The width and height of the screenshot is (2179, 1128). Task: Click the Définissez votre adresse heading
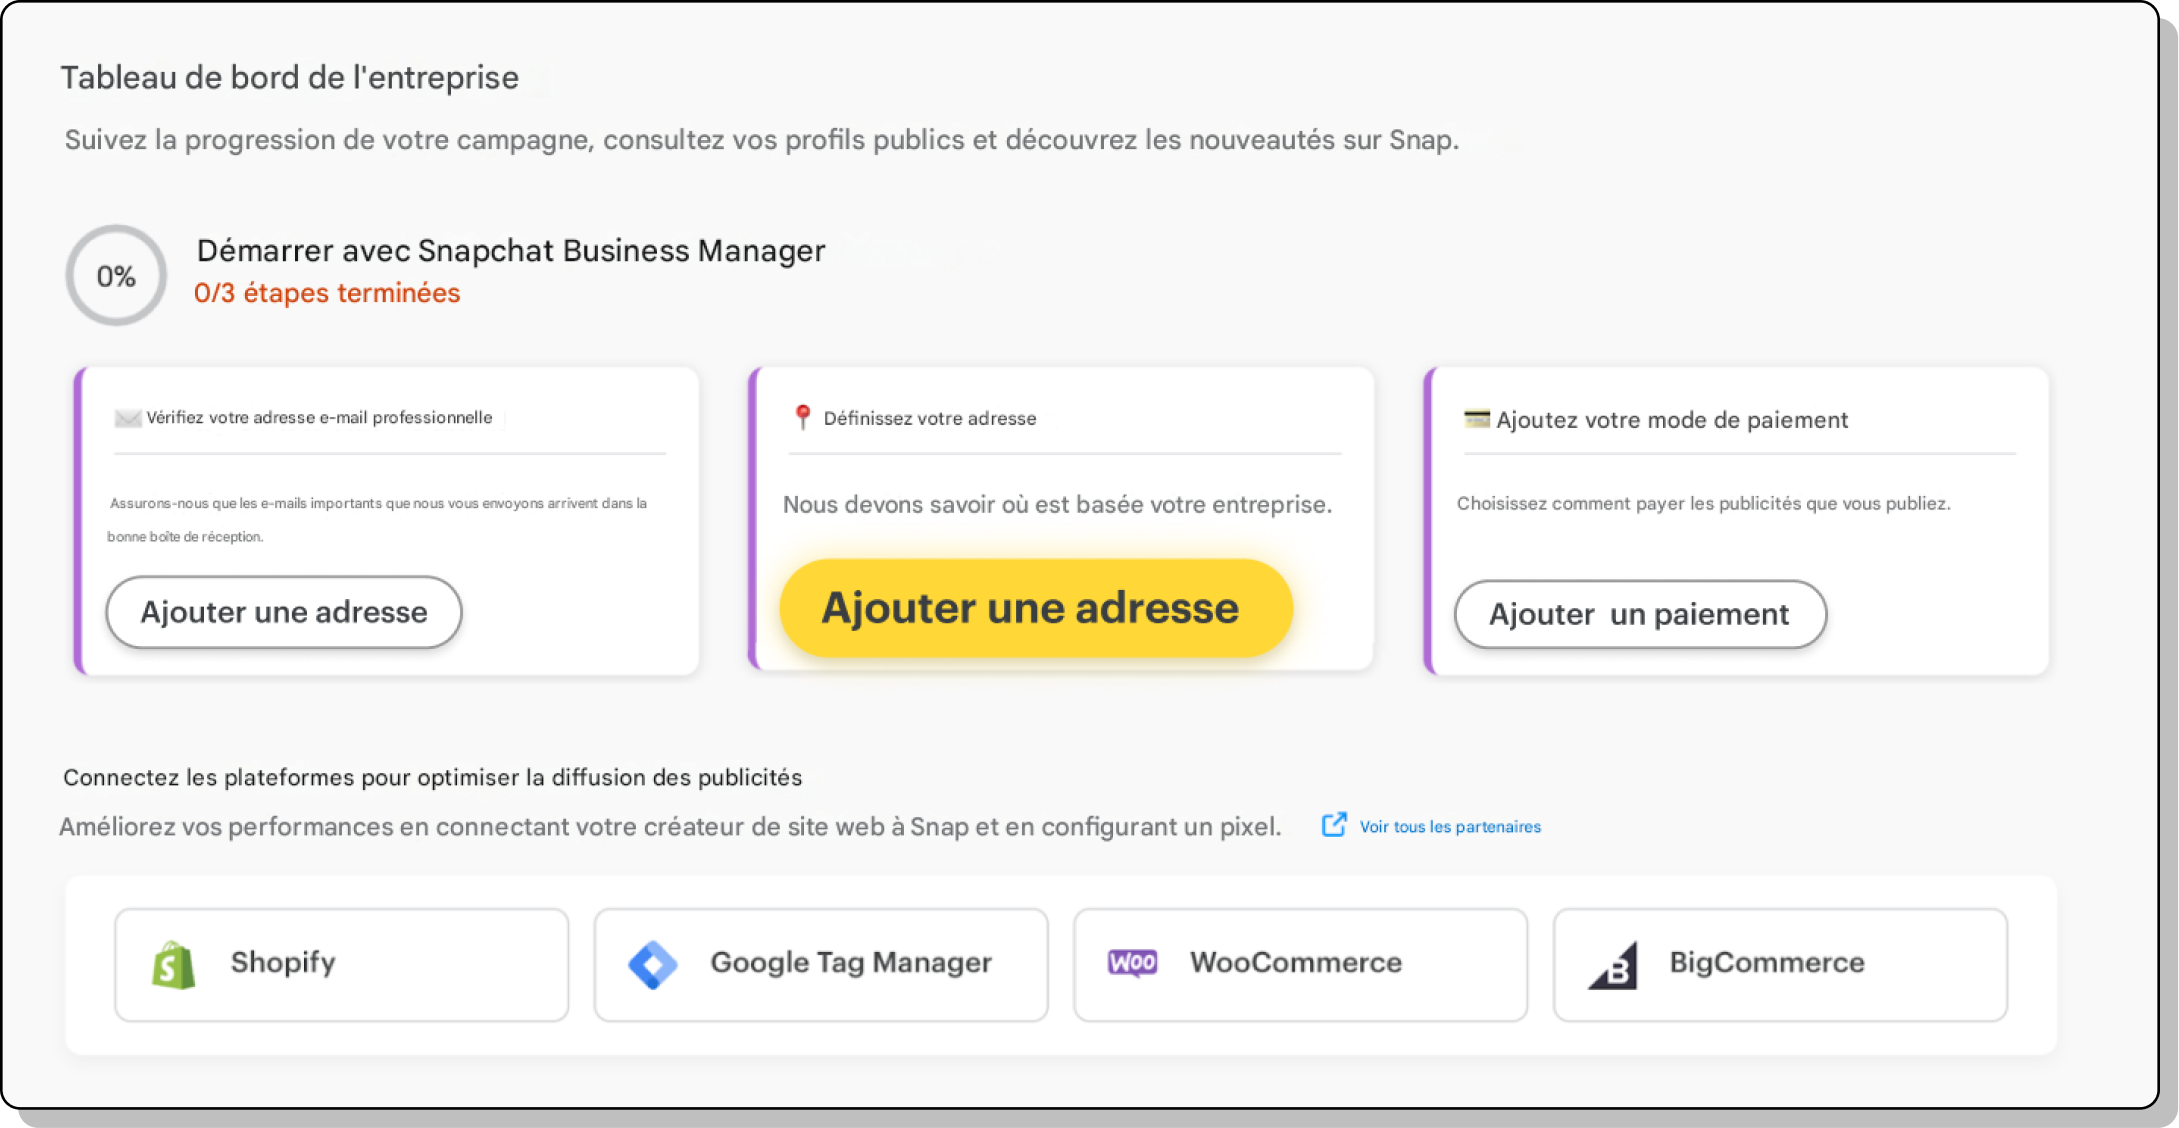point(929,419)
